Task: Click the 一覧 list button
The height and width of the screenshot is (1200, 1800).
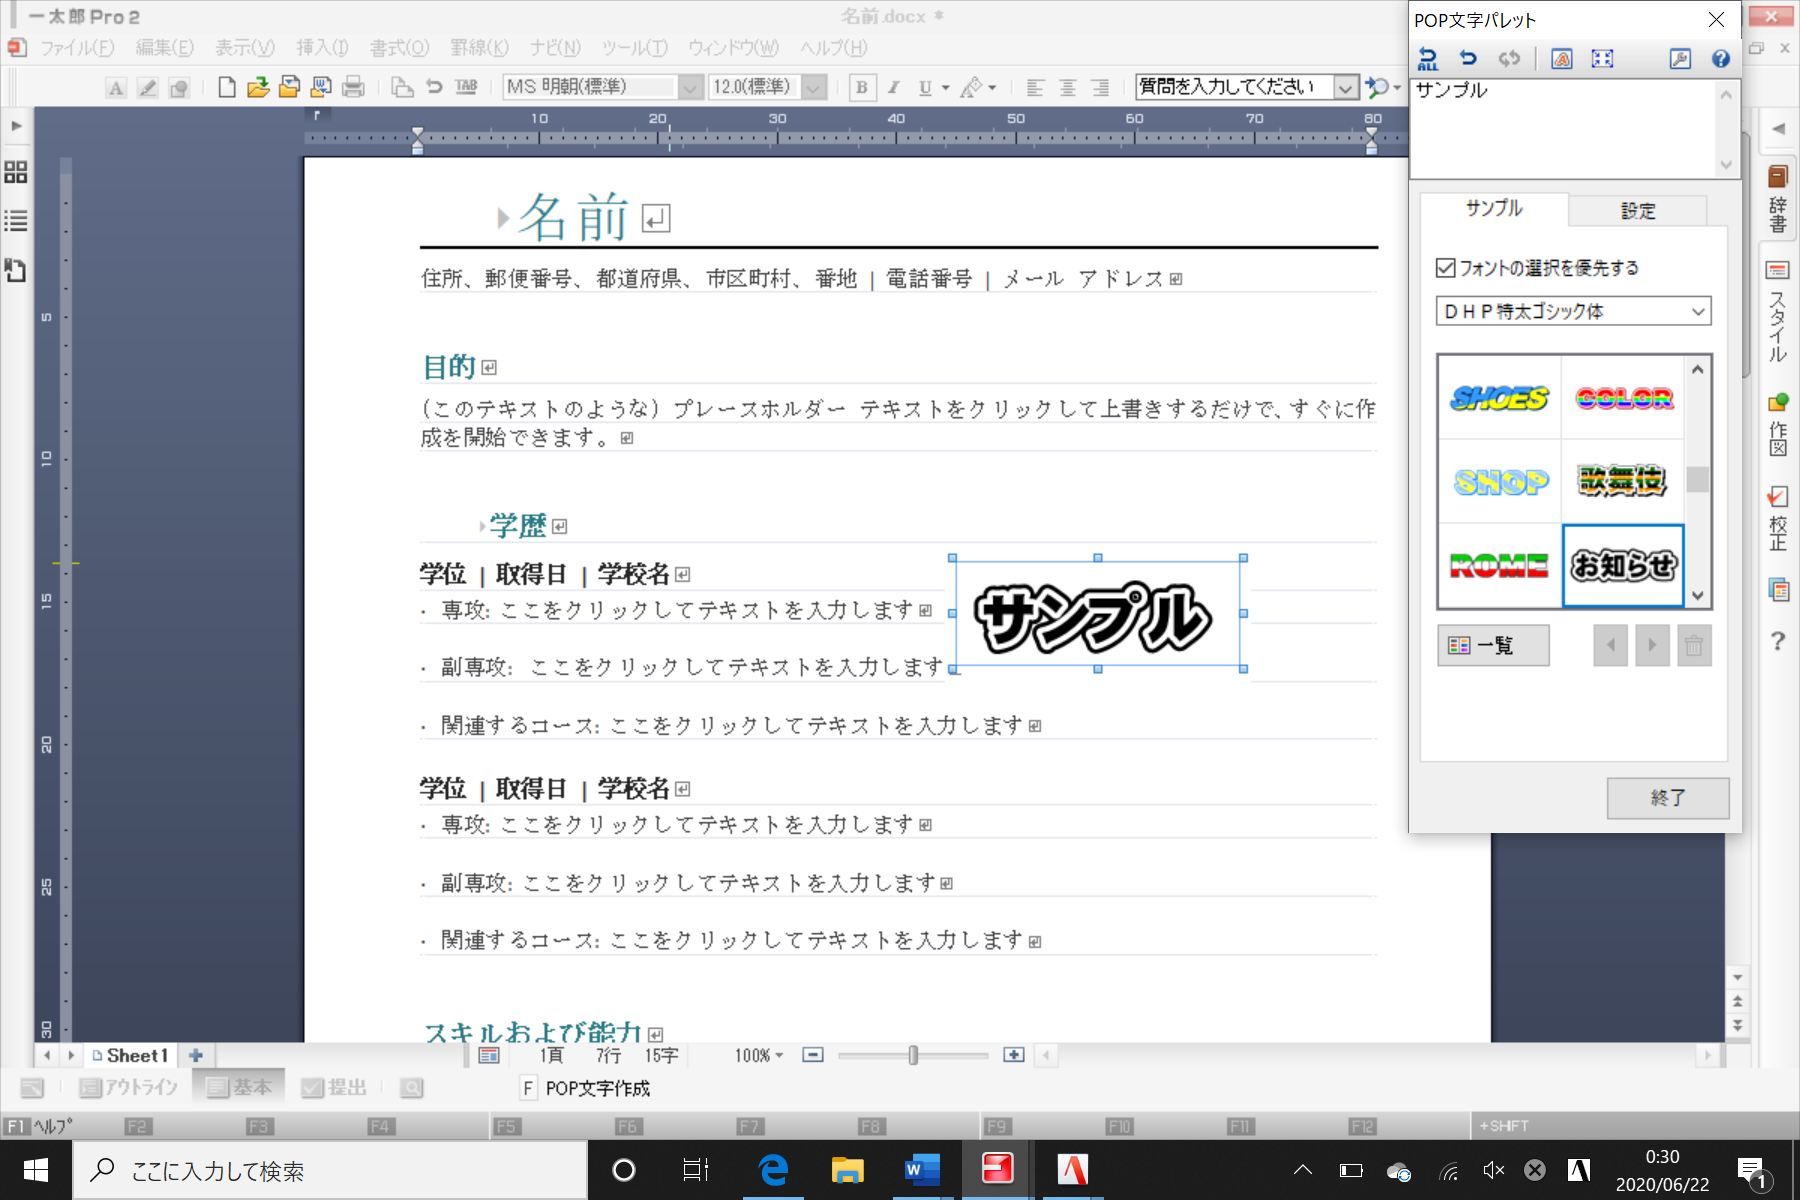Action: (x=1494, y=645)
